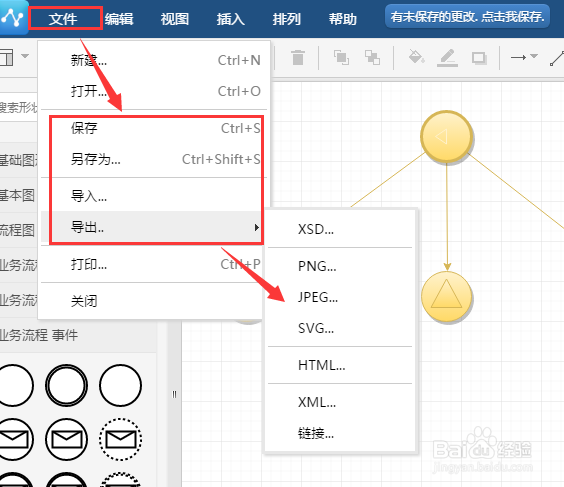Select 打印... in the file menu
This screenshot has width=564, height=487.
[154, 264]
